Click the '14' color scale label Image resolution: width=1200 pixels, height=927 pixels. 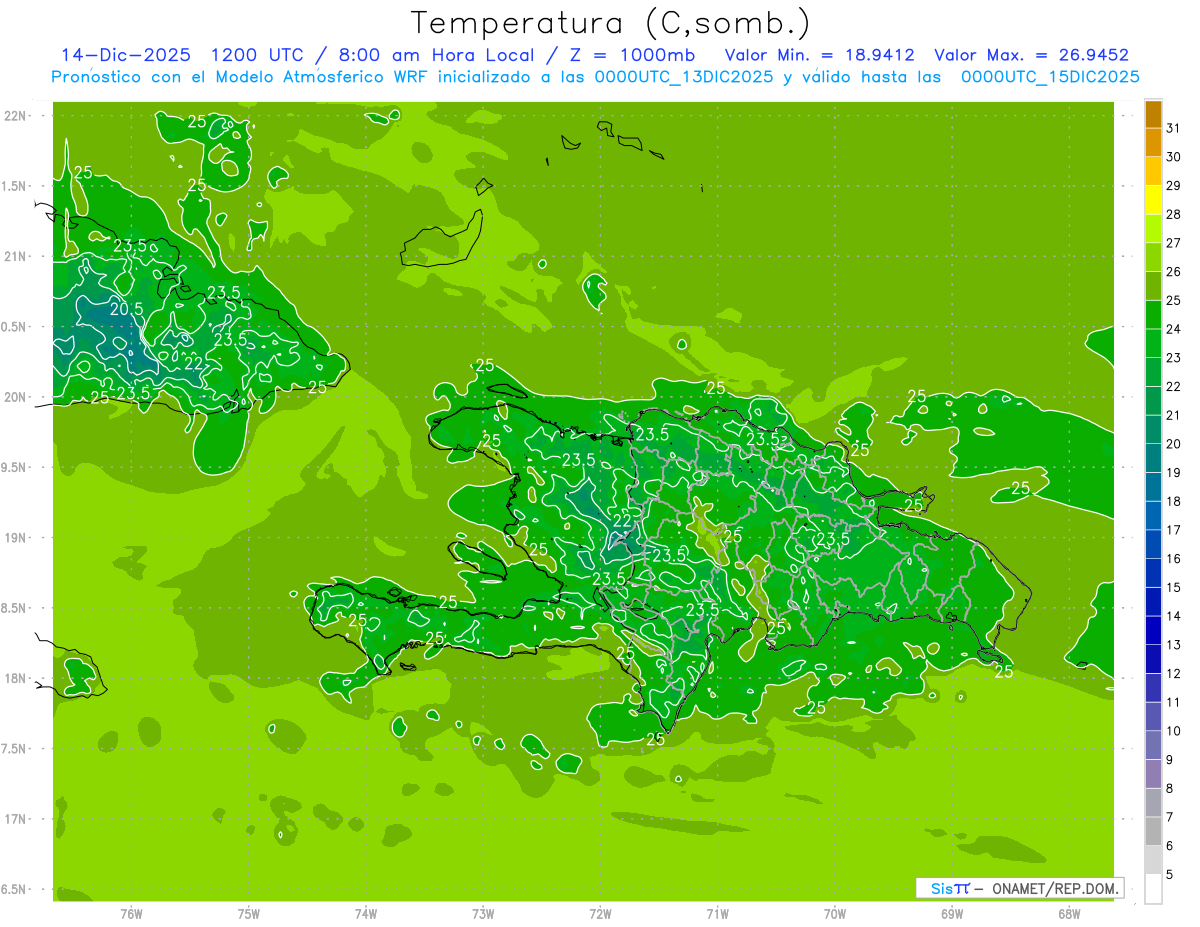(x=1174, y=617)
